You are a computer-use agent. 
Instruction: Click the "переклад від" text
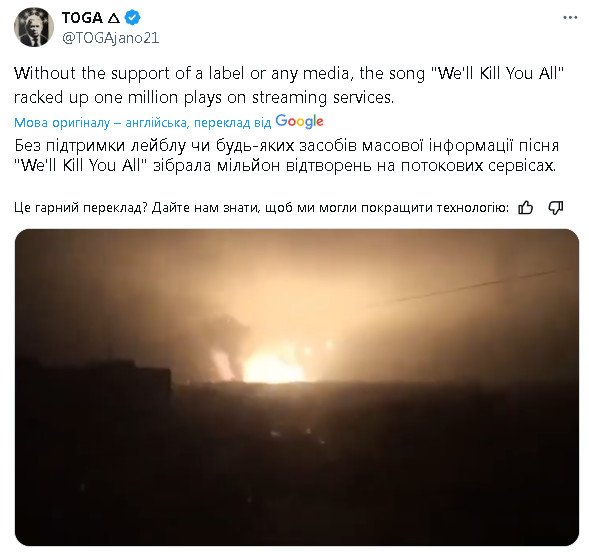[233, 122]
